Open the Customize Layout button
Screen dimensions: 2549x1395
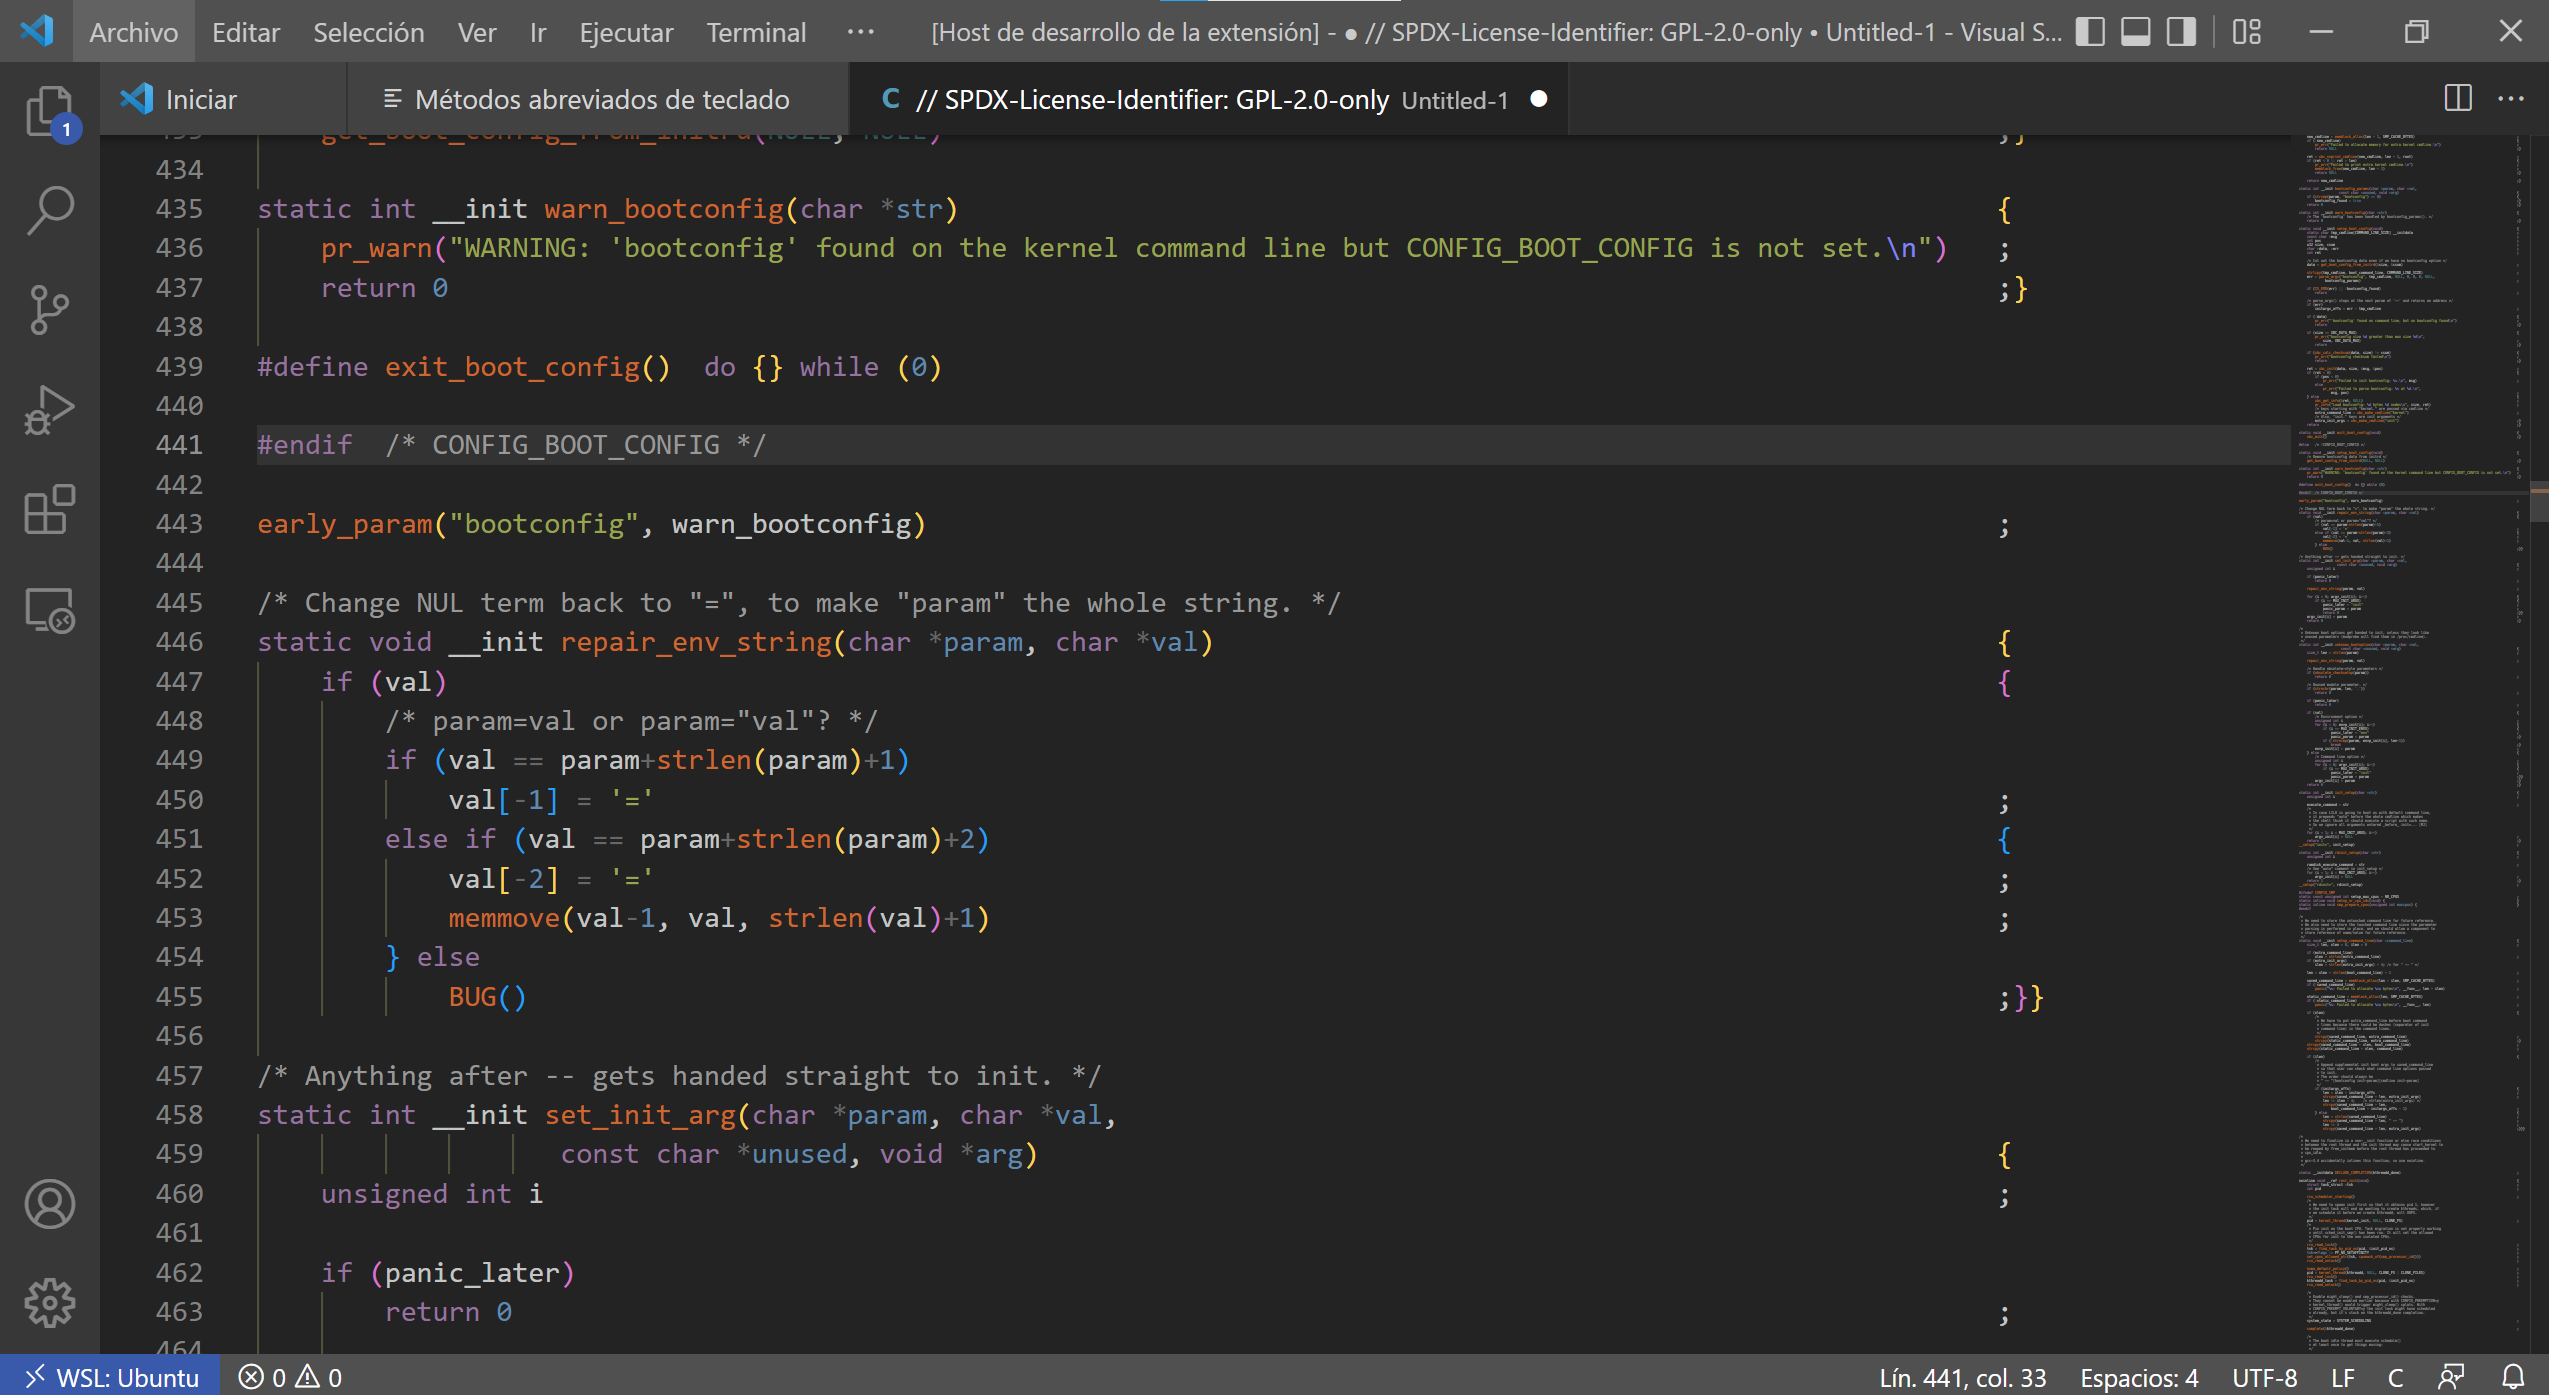click(x=2247, y=32)
